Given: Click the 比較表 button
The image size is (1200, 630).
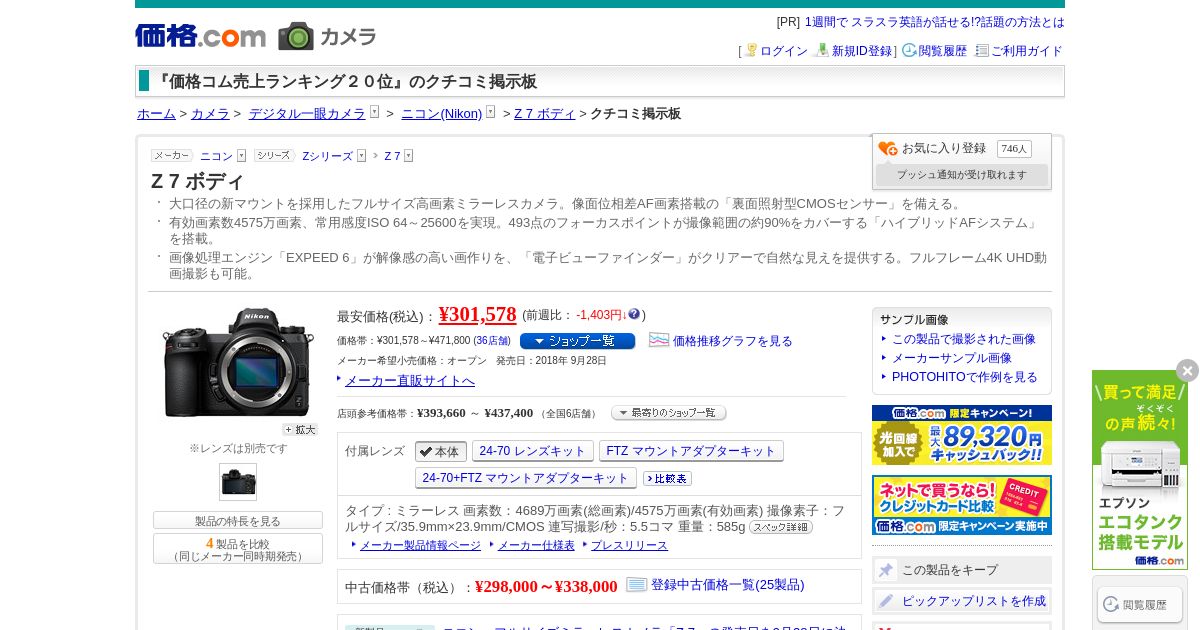Looking at the screenshot, I should click(667, 479).
